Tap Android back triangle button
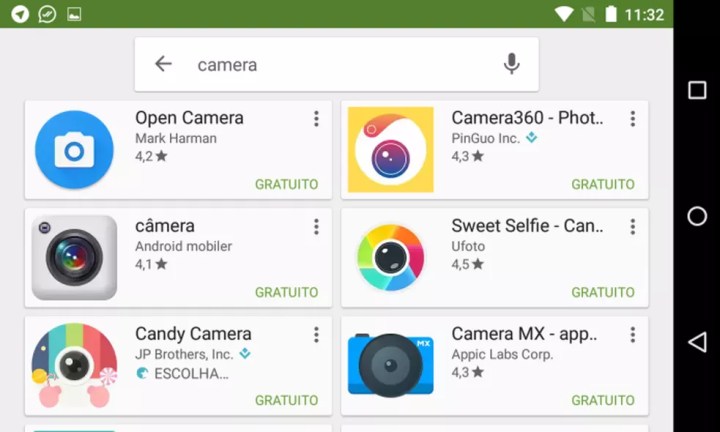Viewport: 720px width, 432px height. pyautogui.click(x=697, y=342)
